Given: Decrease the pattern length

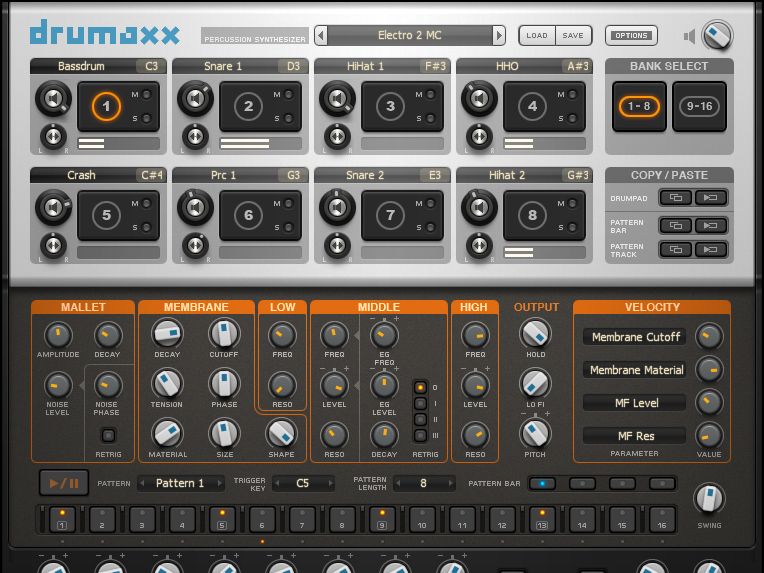Looking at the screenshot, I should [x=398, y=483].
